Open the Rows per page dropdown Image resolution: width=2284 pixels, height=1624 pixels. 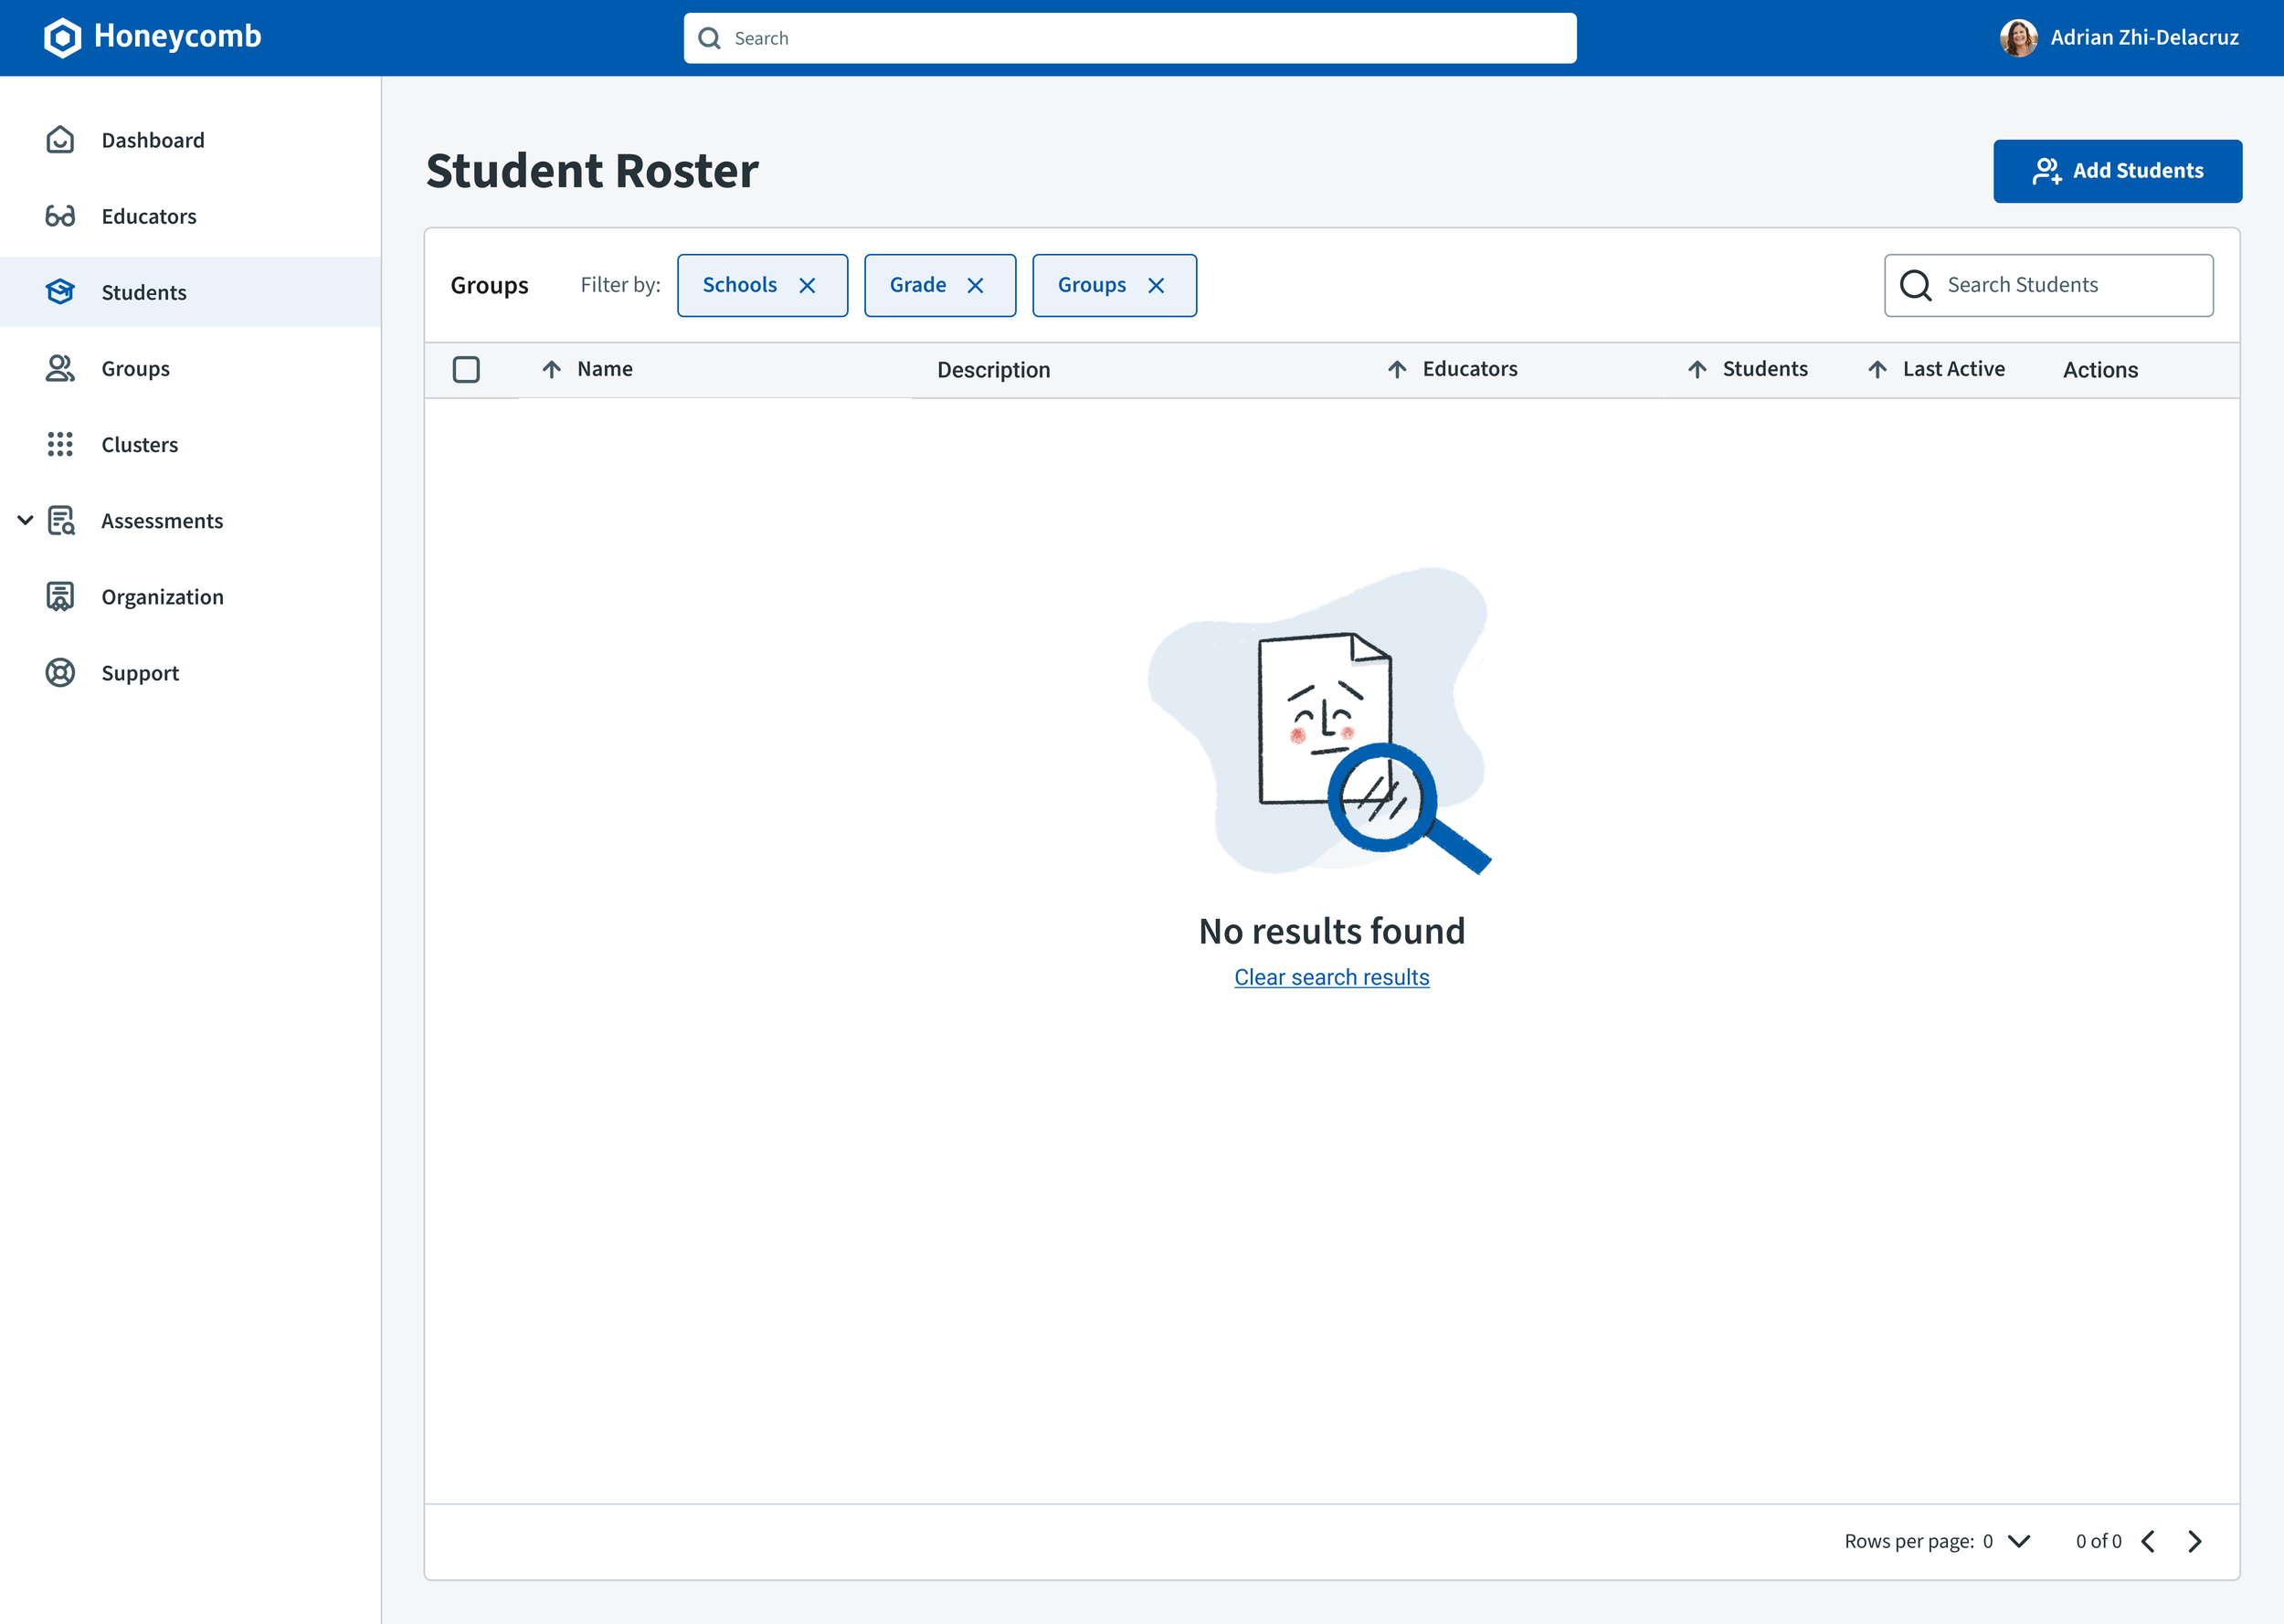coord(2018,1541)
